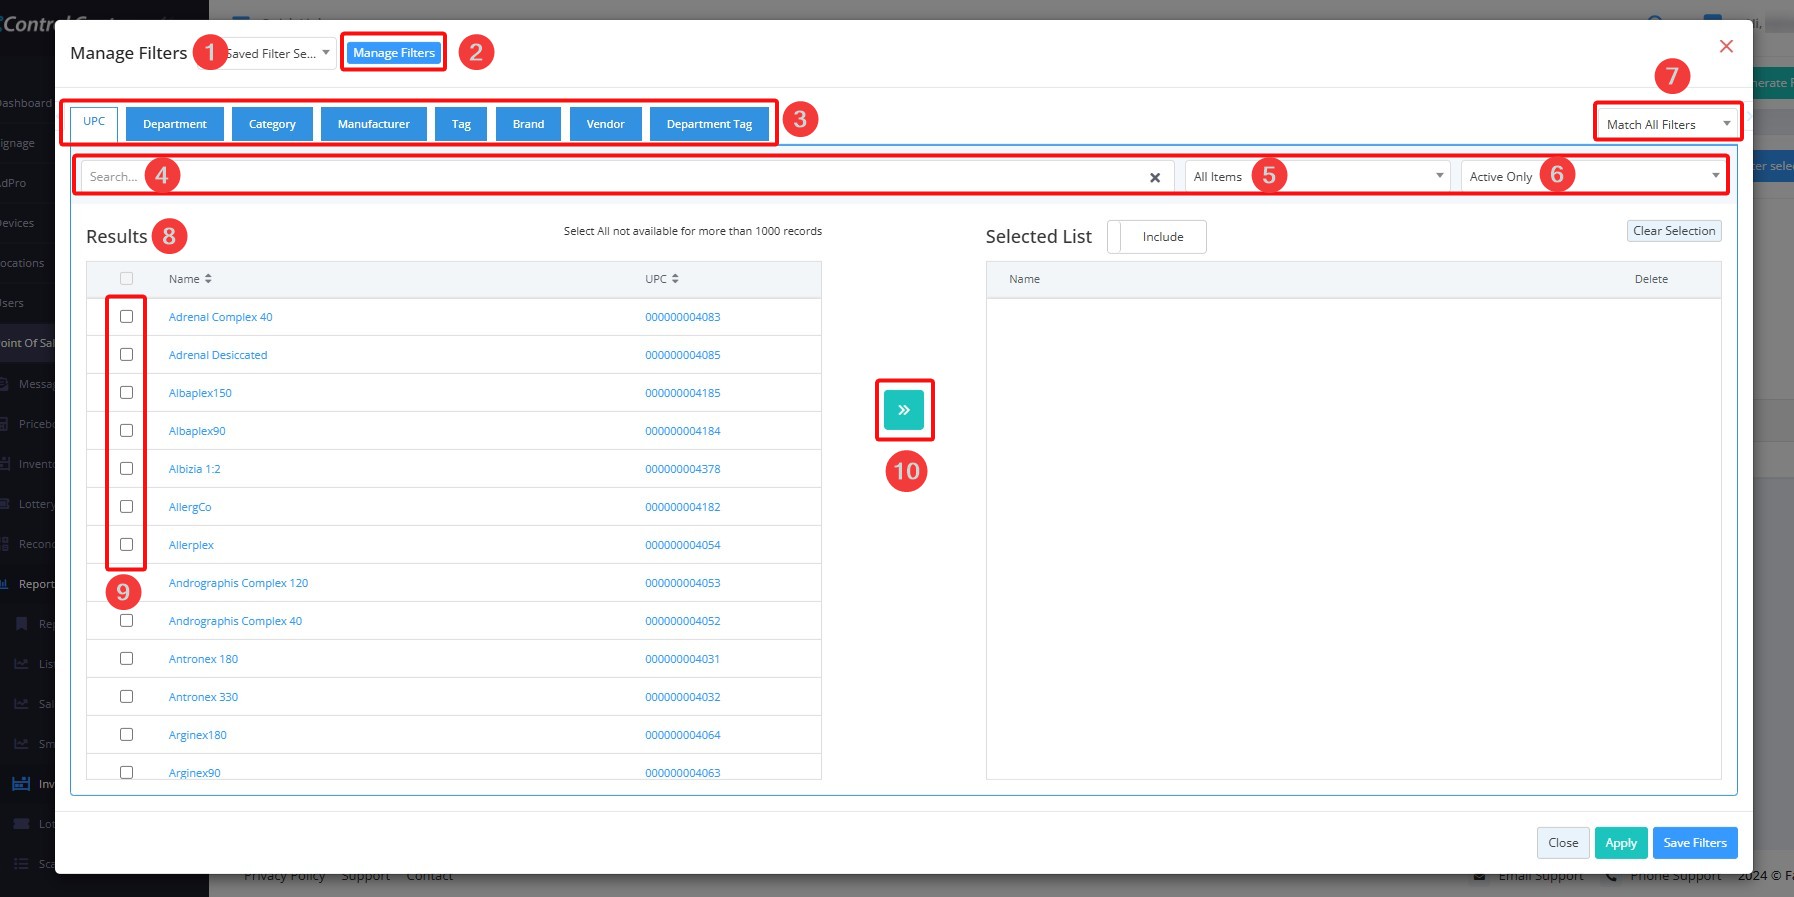Toggle the Include switch for Selected List
This screenshot has width=1794, height=897.
1157,237
